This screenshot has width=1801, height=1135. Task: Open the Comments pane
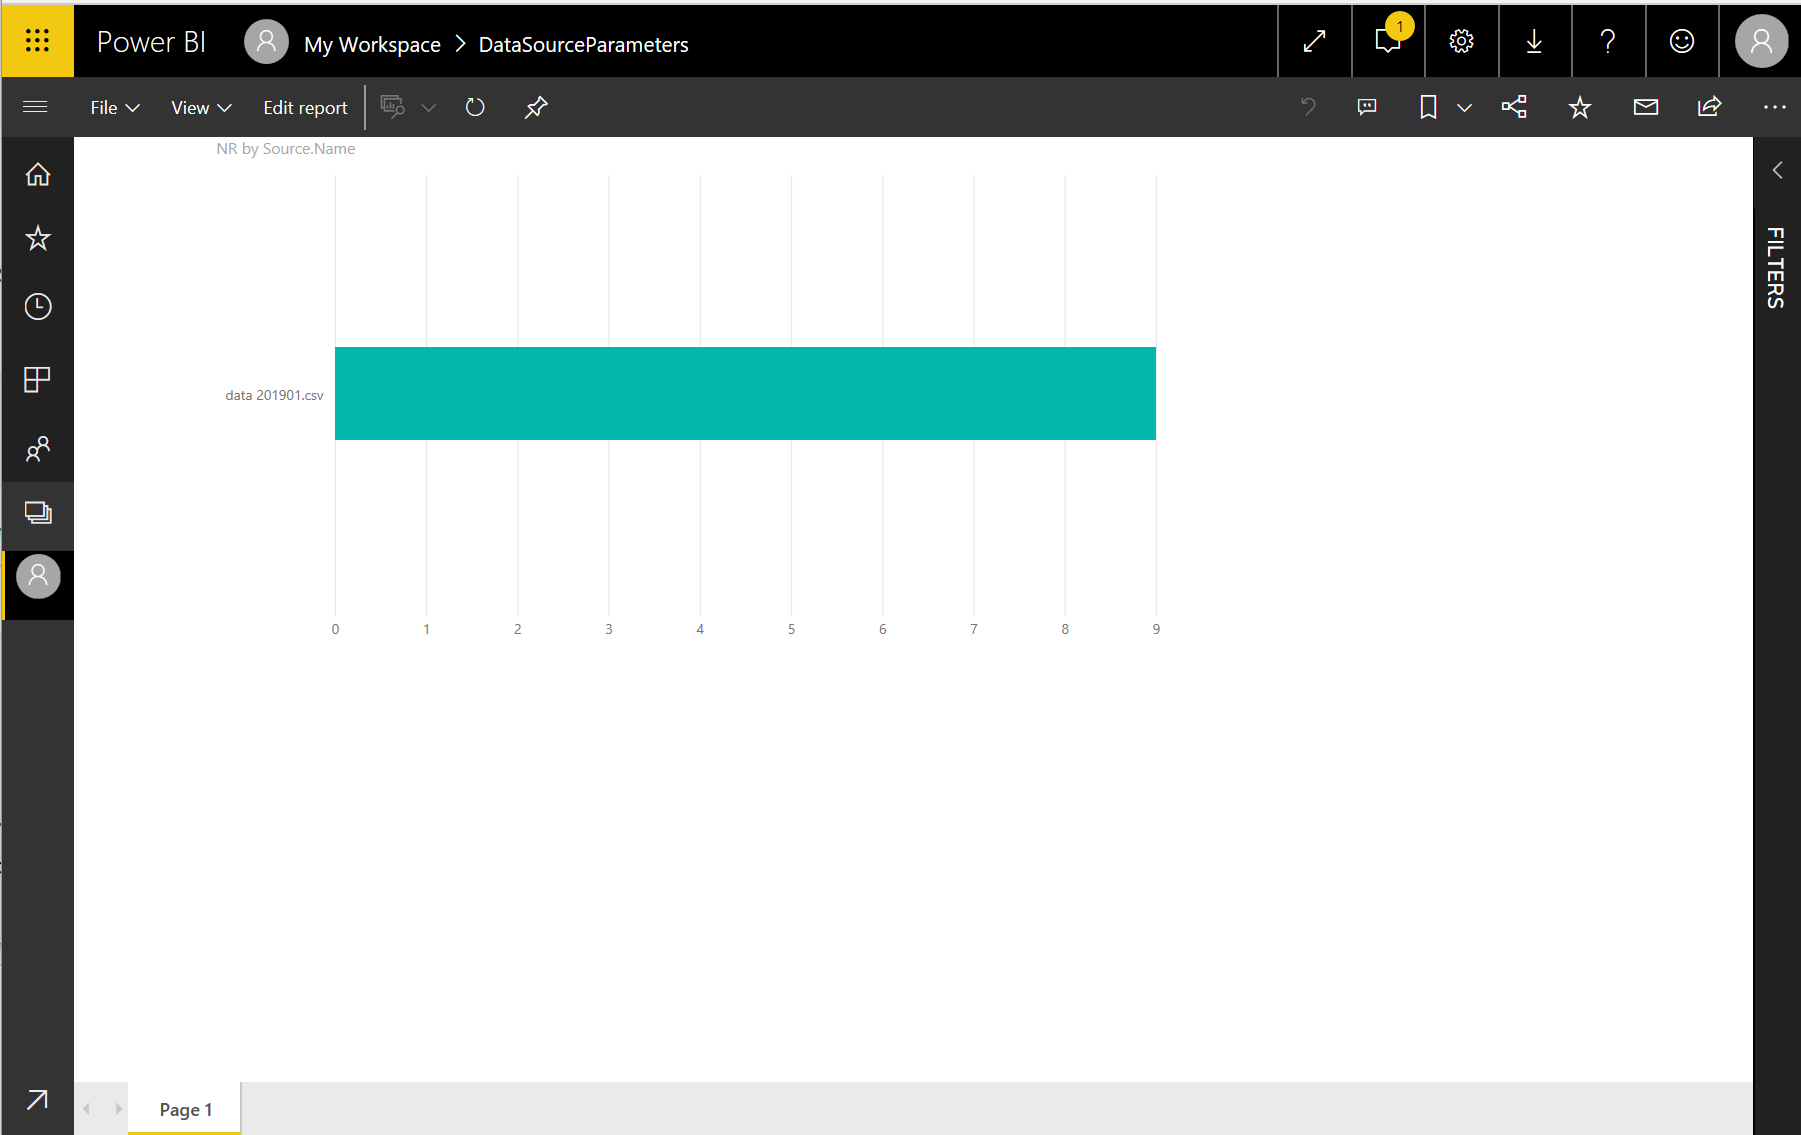(1367, 107)
